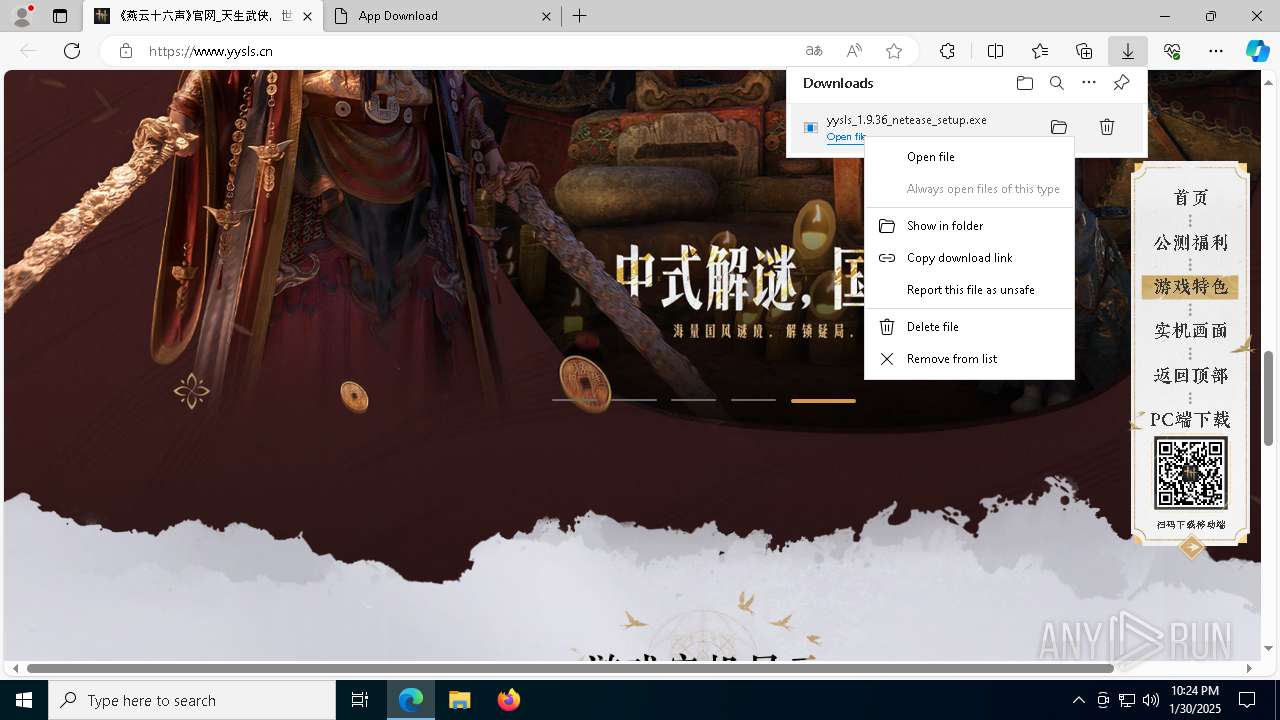Show yysls setup file in folder icon
Viewport: 1280px width, 720px height.
coord(1059,127)
